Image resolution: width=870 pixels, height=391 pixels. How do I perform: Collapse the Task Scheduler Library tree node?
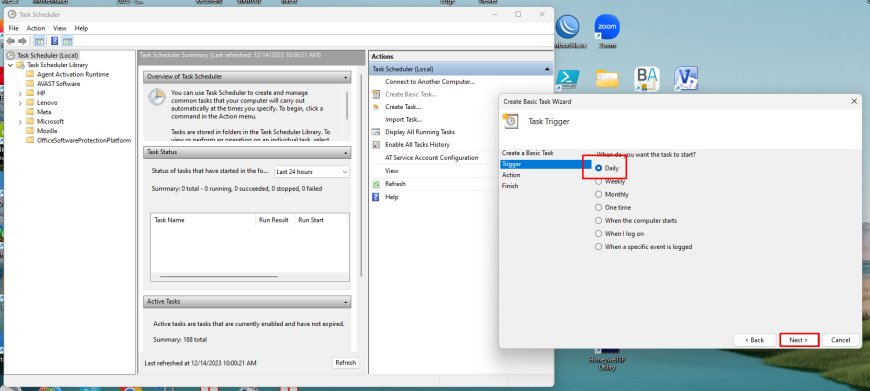[x=11, y=65]
